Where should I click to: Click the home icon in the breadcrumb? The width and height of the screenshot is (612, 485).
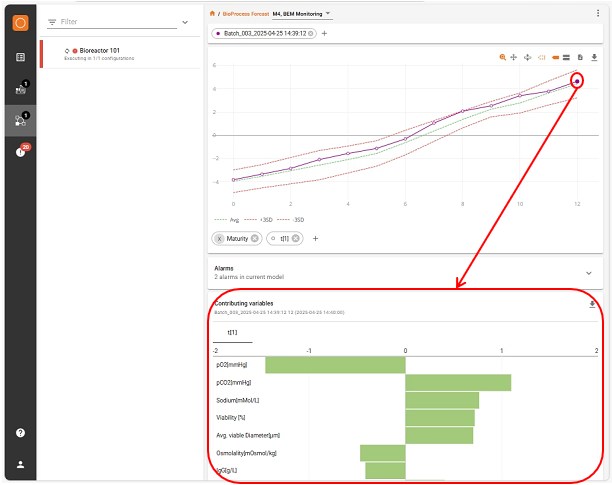pyautogui.click(x=212, y=13)
